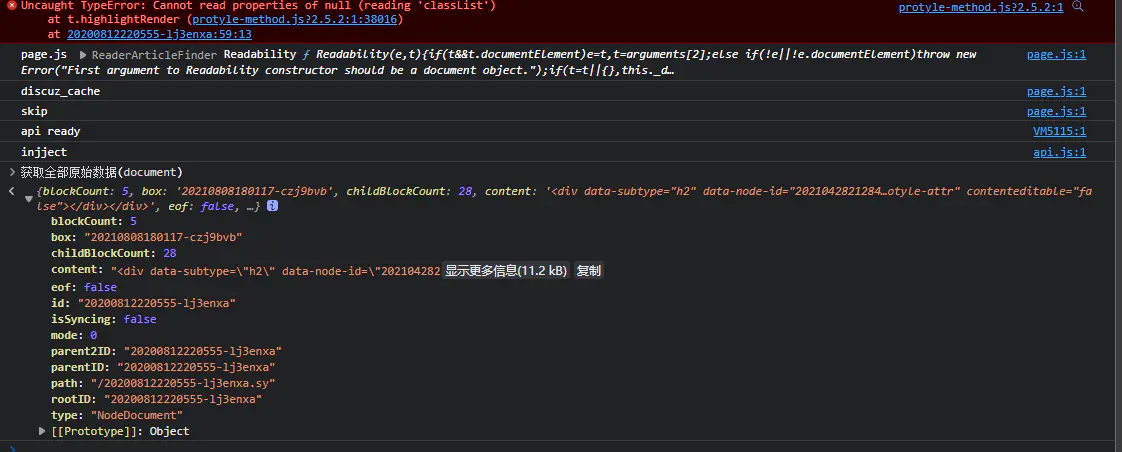The width and height of the screenshot is (1122, 452).
Task: Open page.js:1 link on Readability row
Action: click(x=1056, y=54)
